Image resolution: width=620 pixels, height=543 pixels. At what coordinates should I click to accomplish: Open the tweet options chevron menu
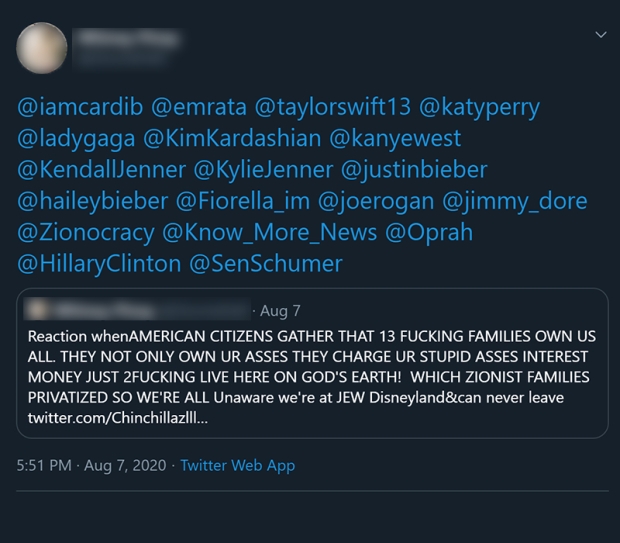(x=600, y=34)
